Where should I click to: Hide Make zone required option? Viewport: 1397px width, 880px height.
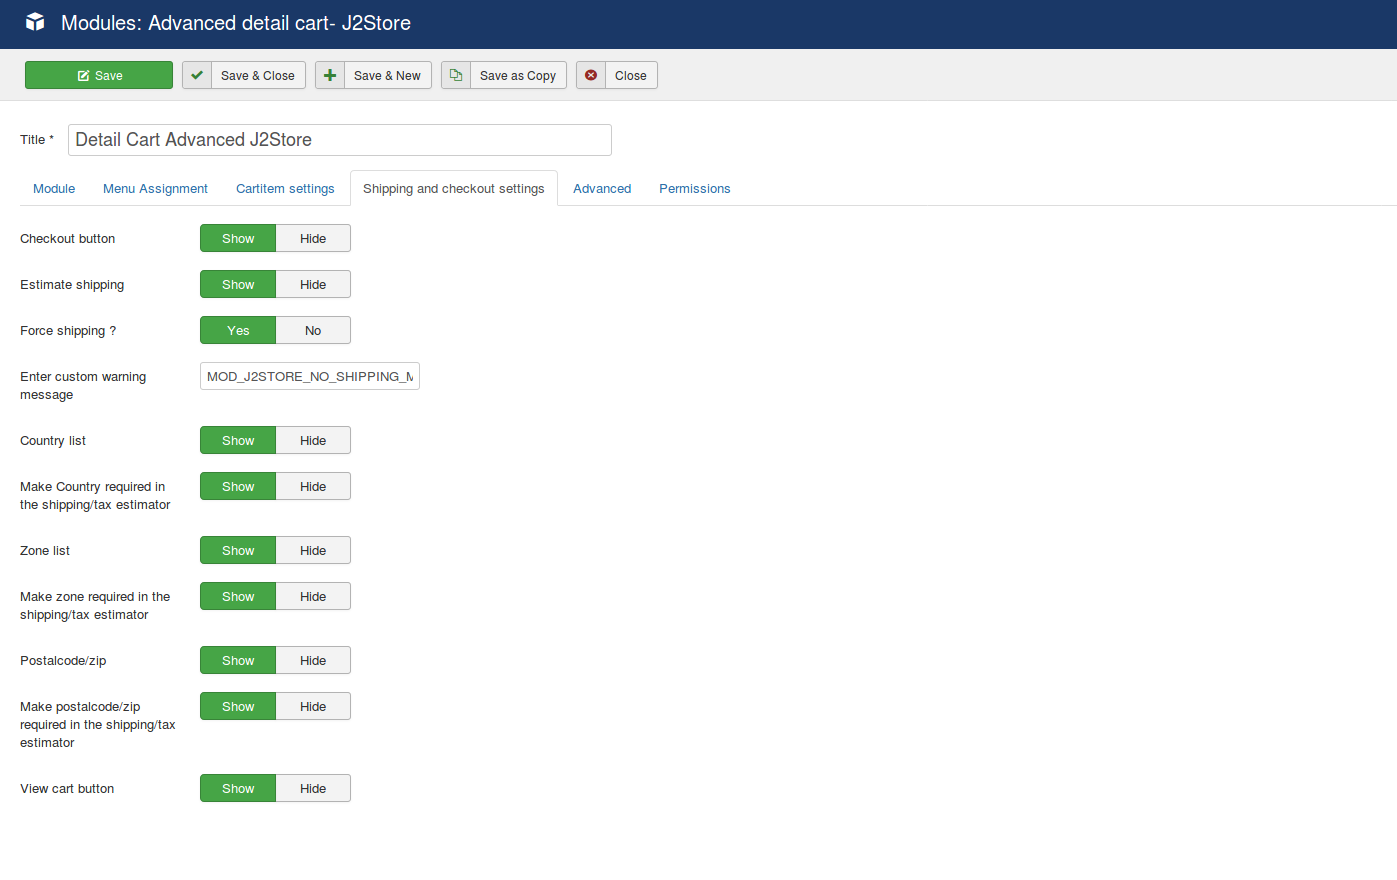(313, 596)
